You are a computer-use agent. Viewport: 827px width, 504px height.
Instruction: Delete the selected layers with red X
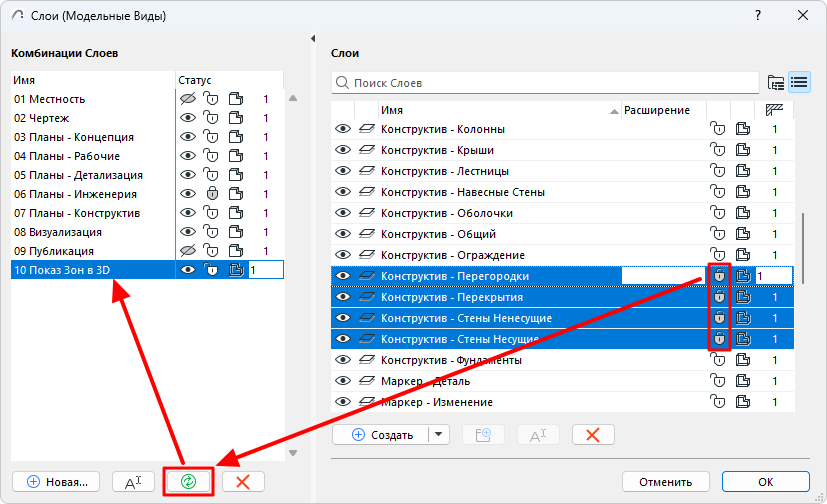[x=593, y=435]
